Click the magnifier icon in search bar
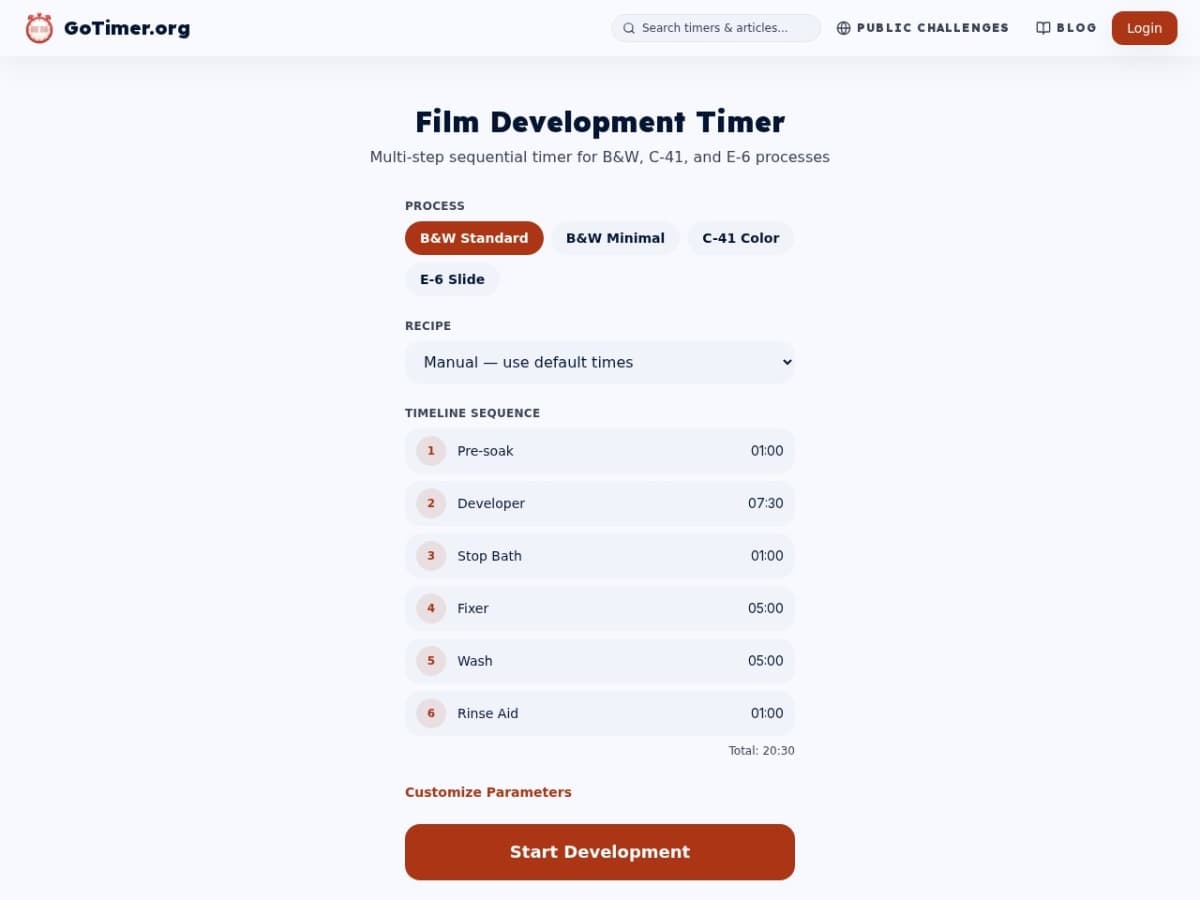This screenshot has height=900, width=1200. click(x=629, y=28)
